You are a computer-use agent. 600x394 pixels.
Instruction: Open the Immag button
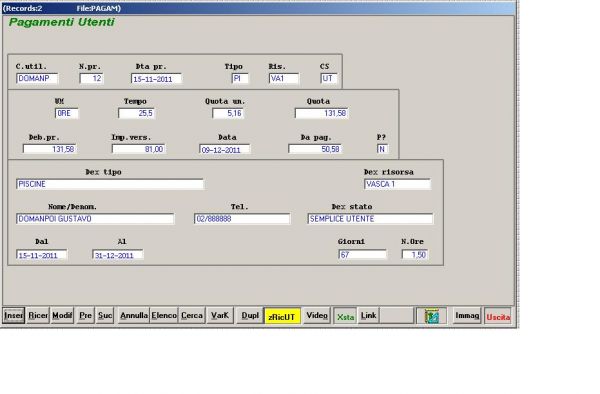[x=467, y=316]
